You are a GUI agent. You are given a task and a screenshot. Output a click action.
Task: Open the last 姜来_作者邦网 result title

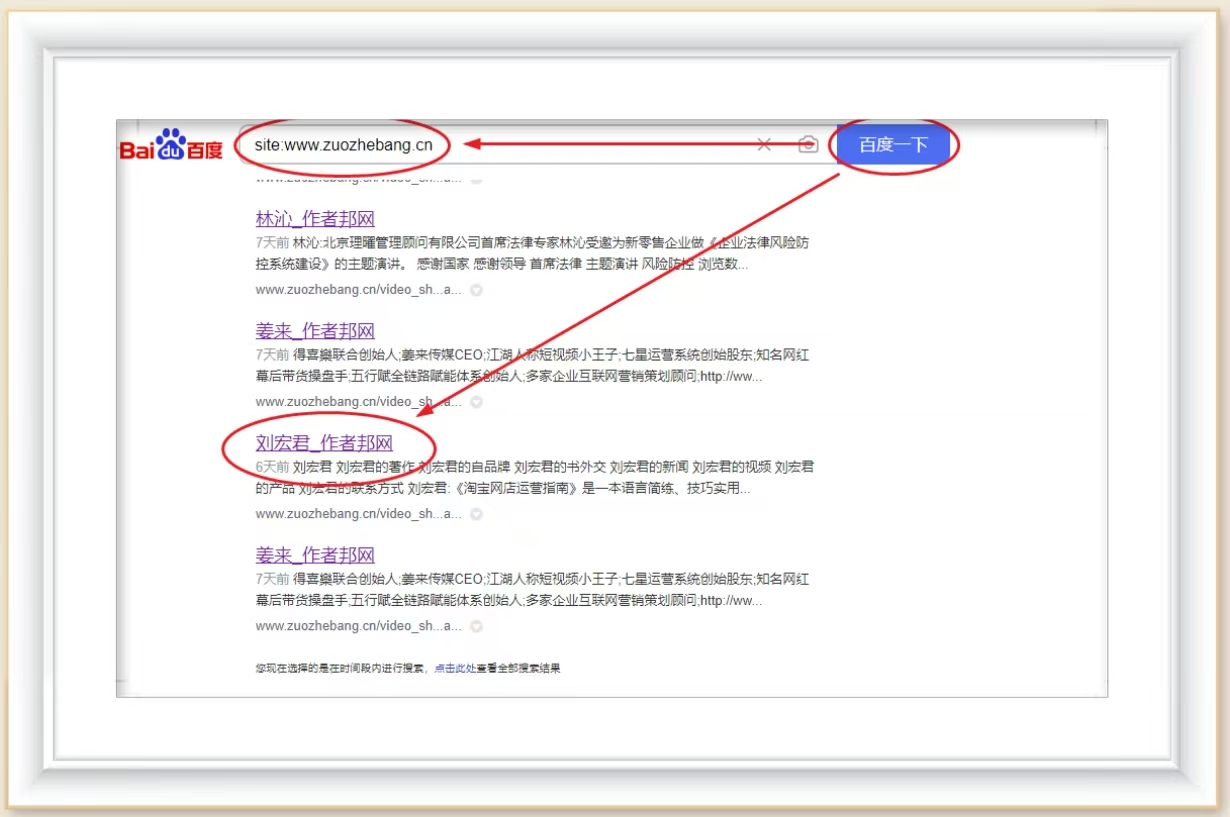[x=315, y=555]
